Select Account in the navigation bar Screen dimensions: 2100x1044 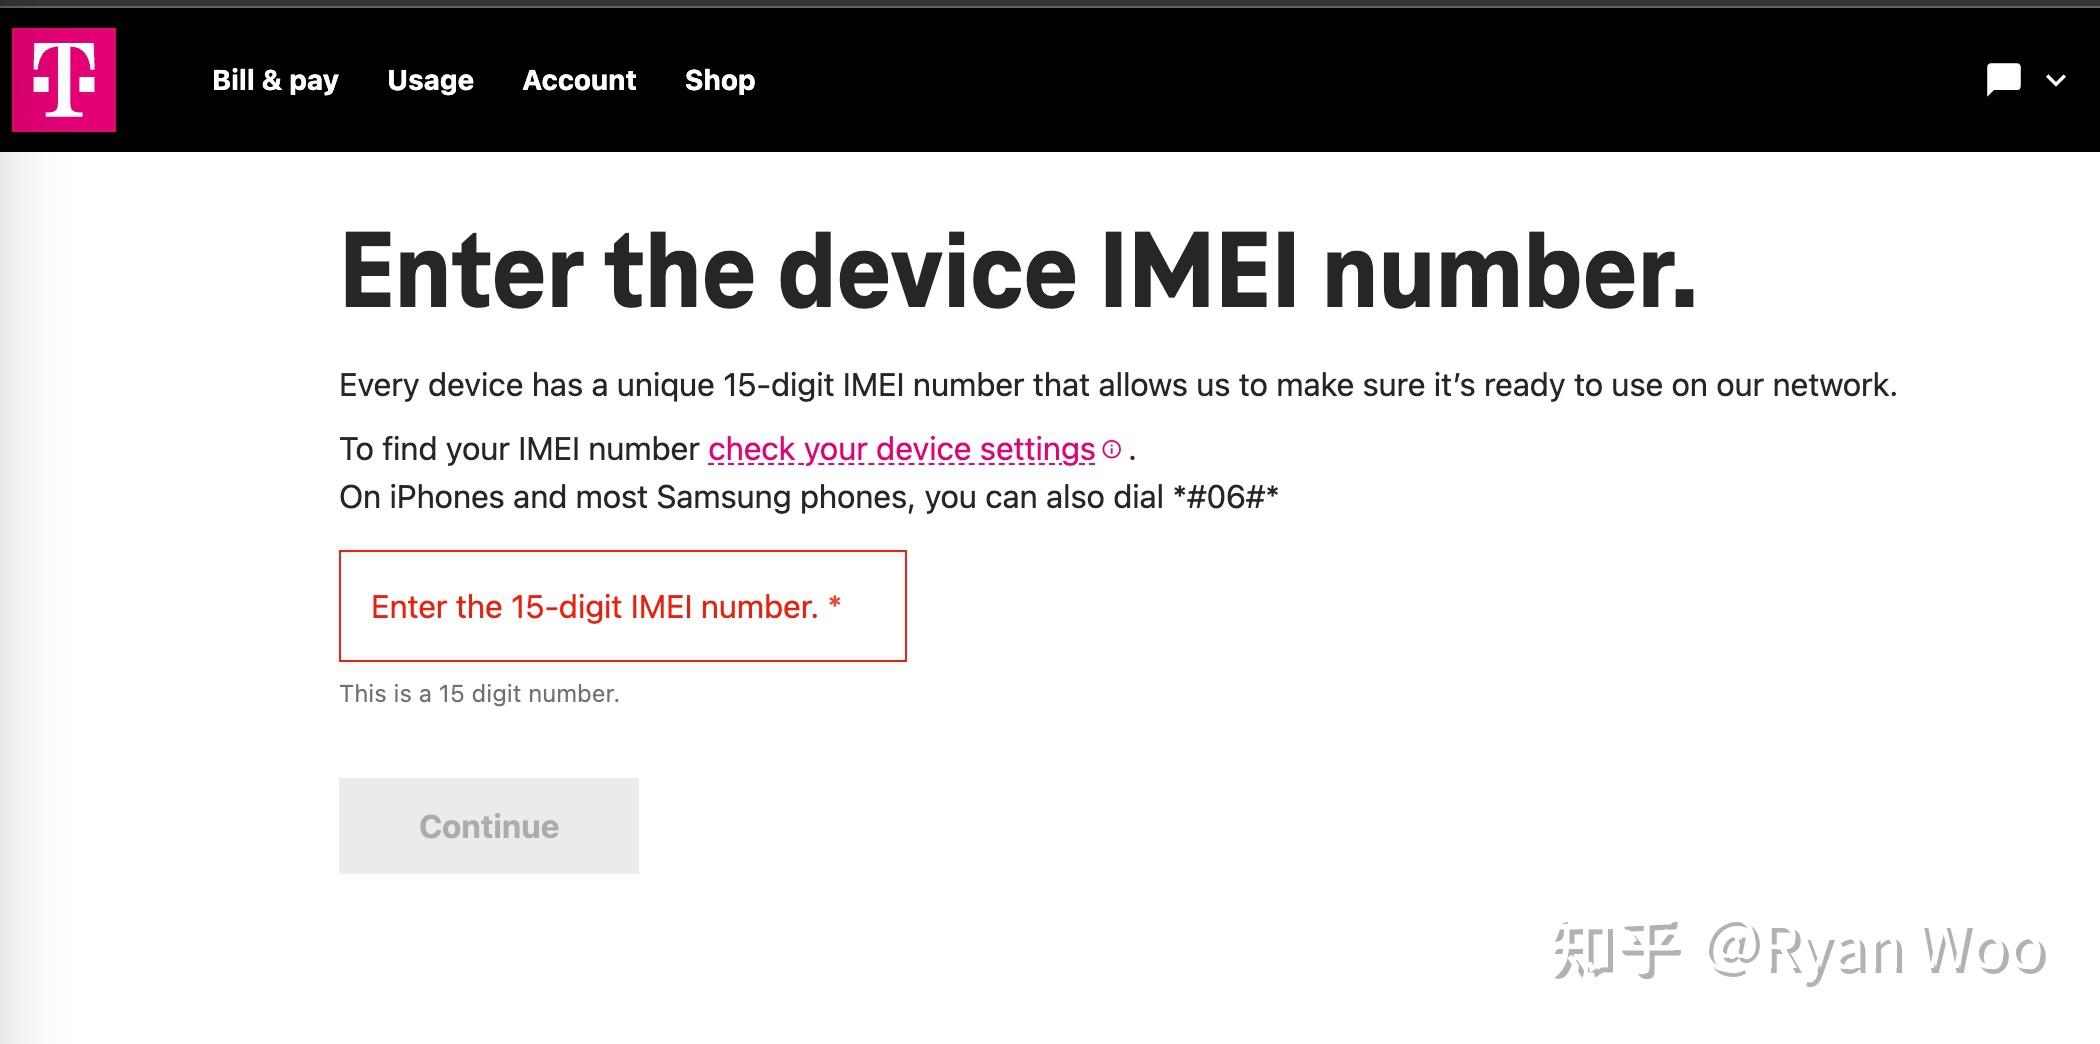coord(579,80)
